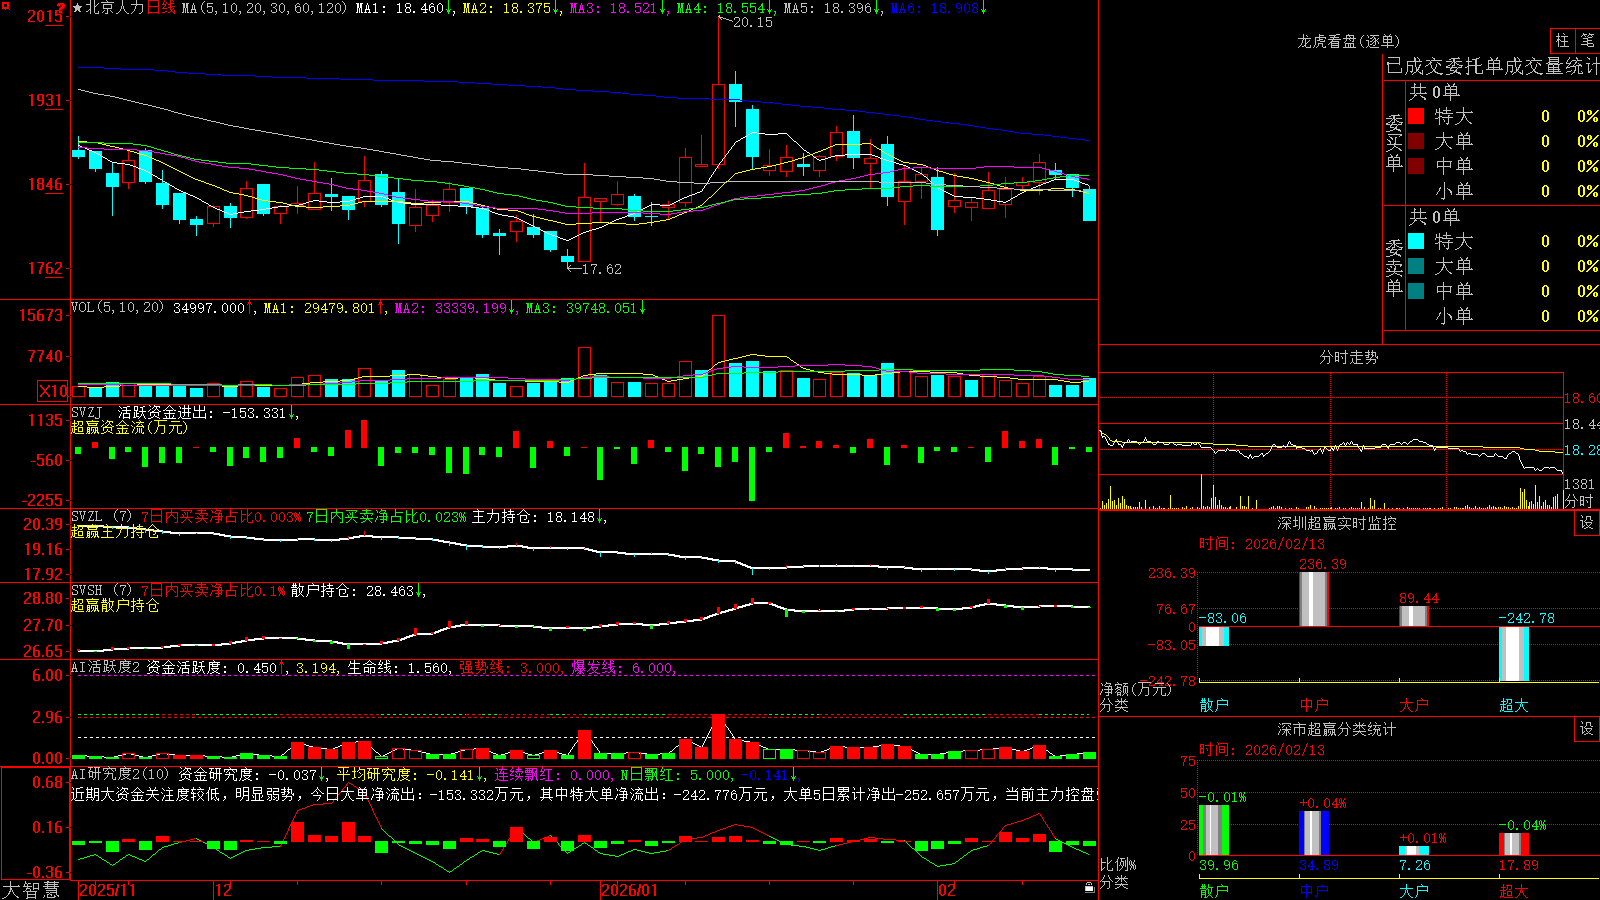Jump to the 2026/01 date marker
The width and height of the screenshot is (1600, 900).
[630, 890]
